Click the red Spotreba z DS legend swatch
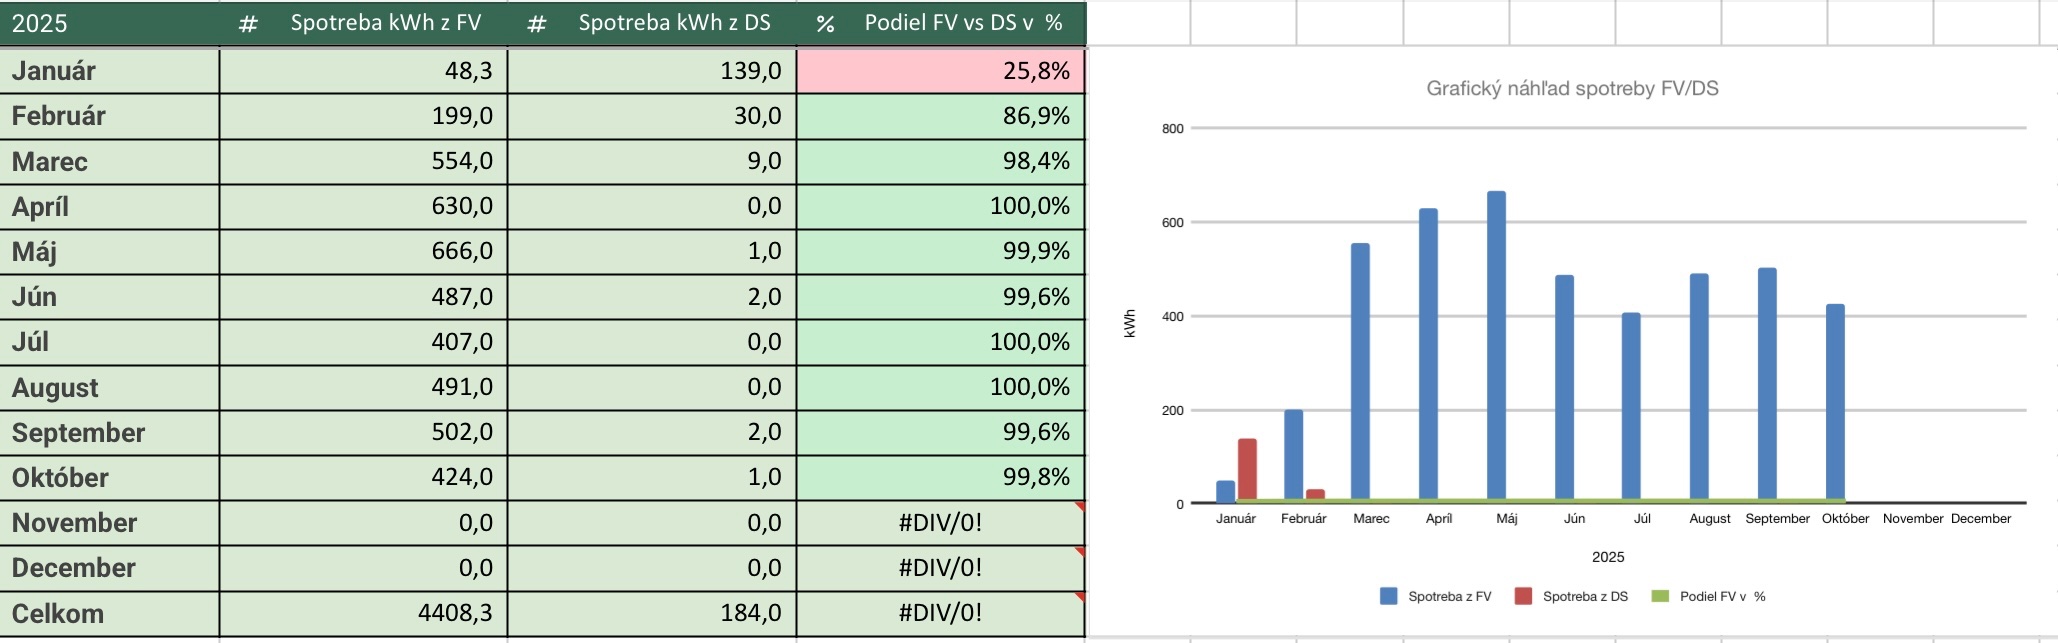Screen dimensions: 2058x643 [x=1523, y=596]
